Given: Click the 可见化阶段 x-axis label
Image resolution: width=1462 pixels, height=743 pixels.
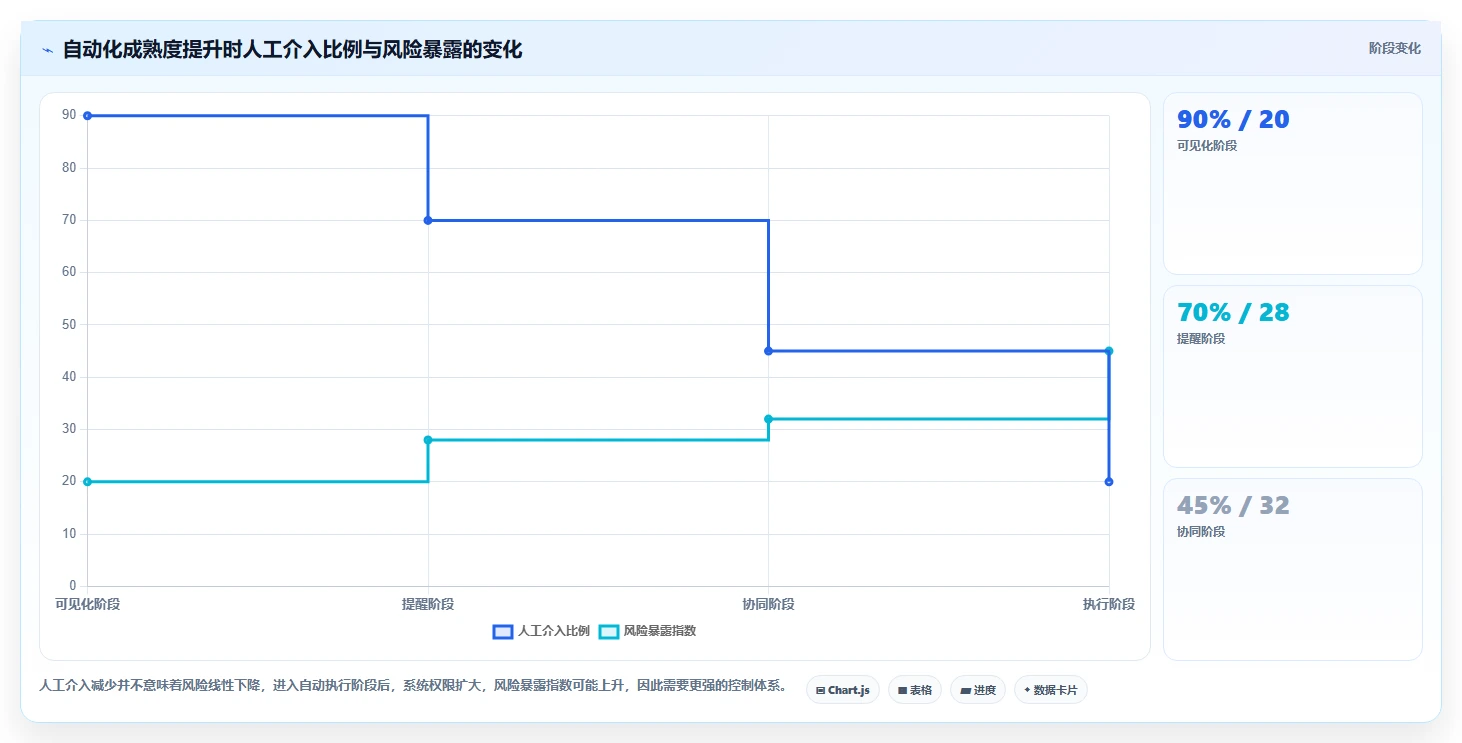Looking at the screenshot, I should 87,604.
